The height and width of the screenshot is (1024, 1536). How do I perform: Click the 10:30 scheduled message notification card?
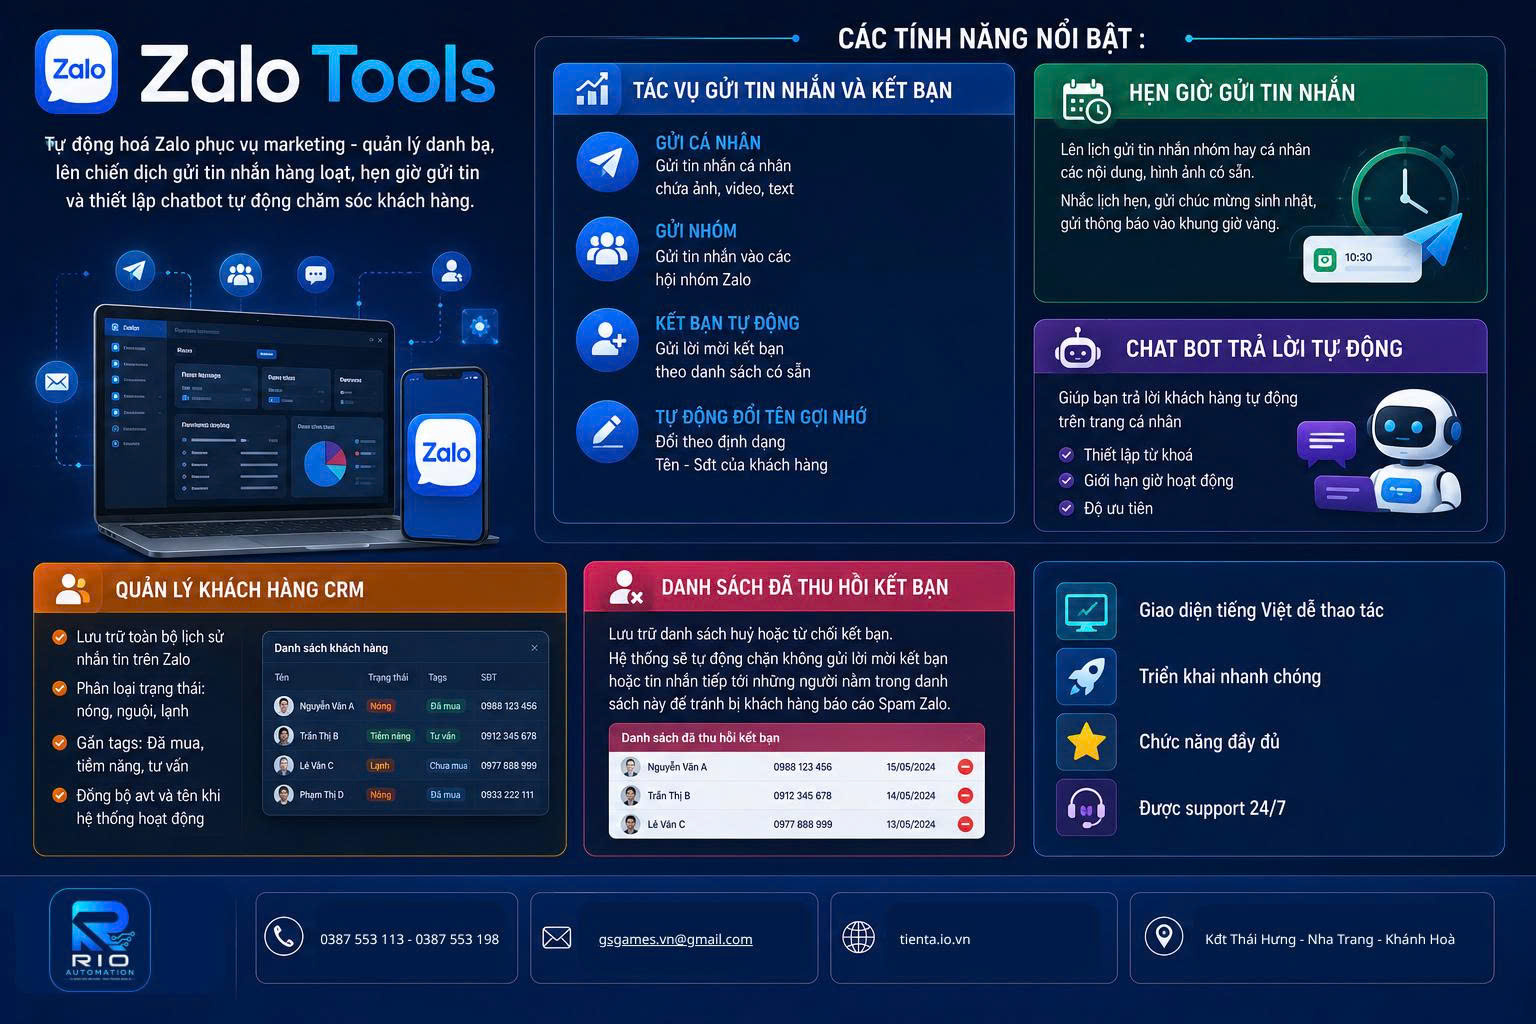click(1362, 259)
